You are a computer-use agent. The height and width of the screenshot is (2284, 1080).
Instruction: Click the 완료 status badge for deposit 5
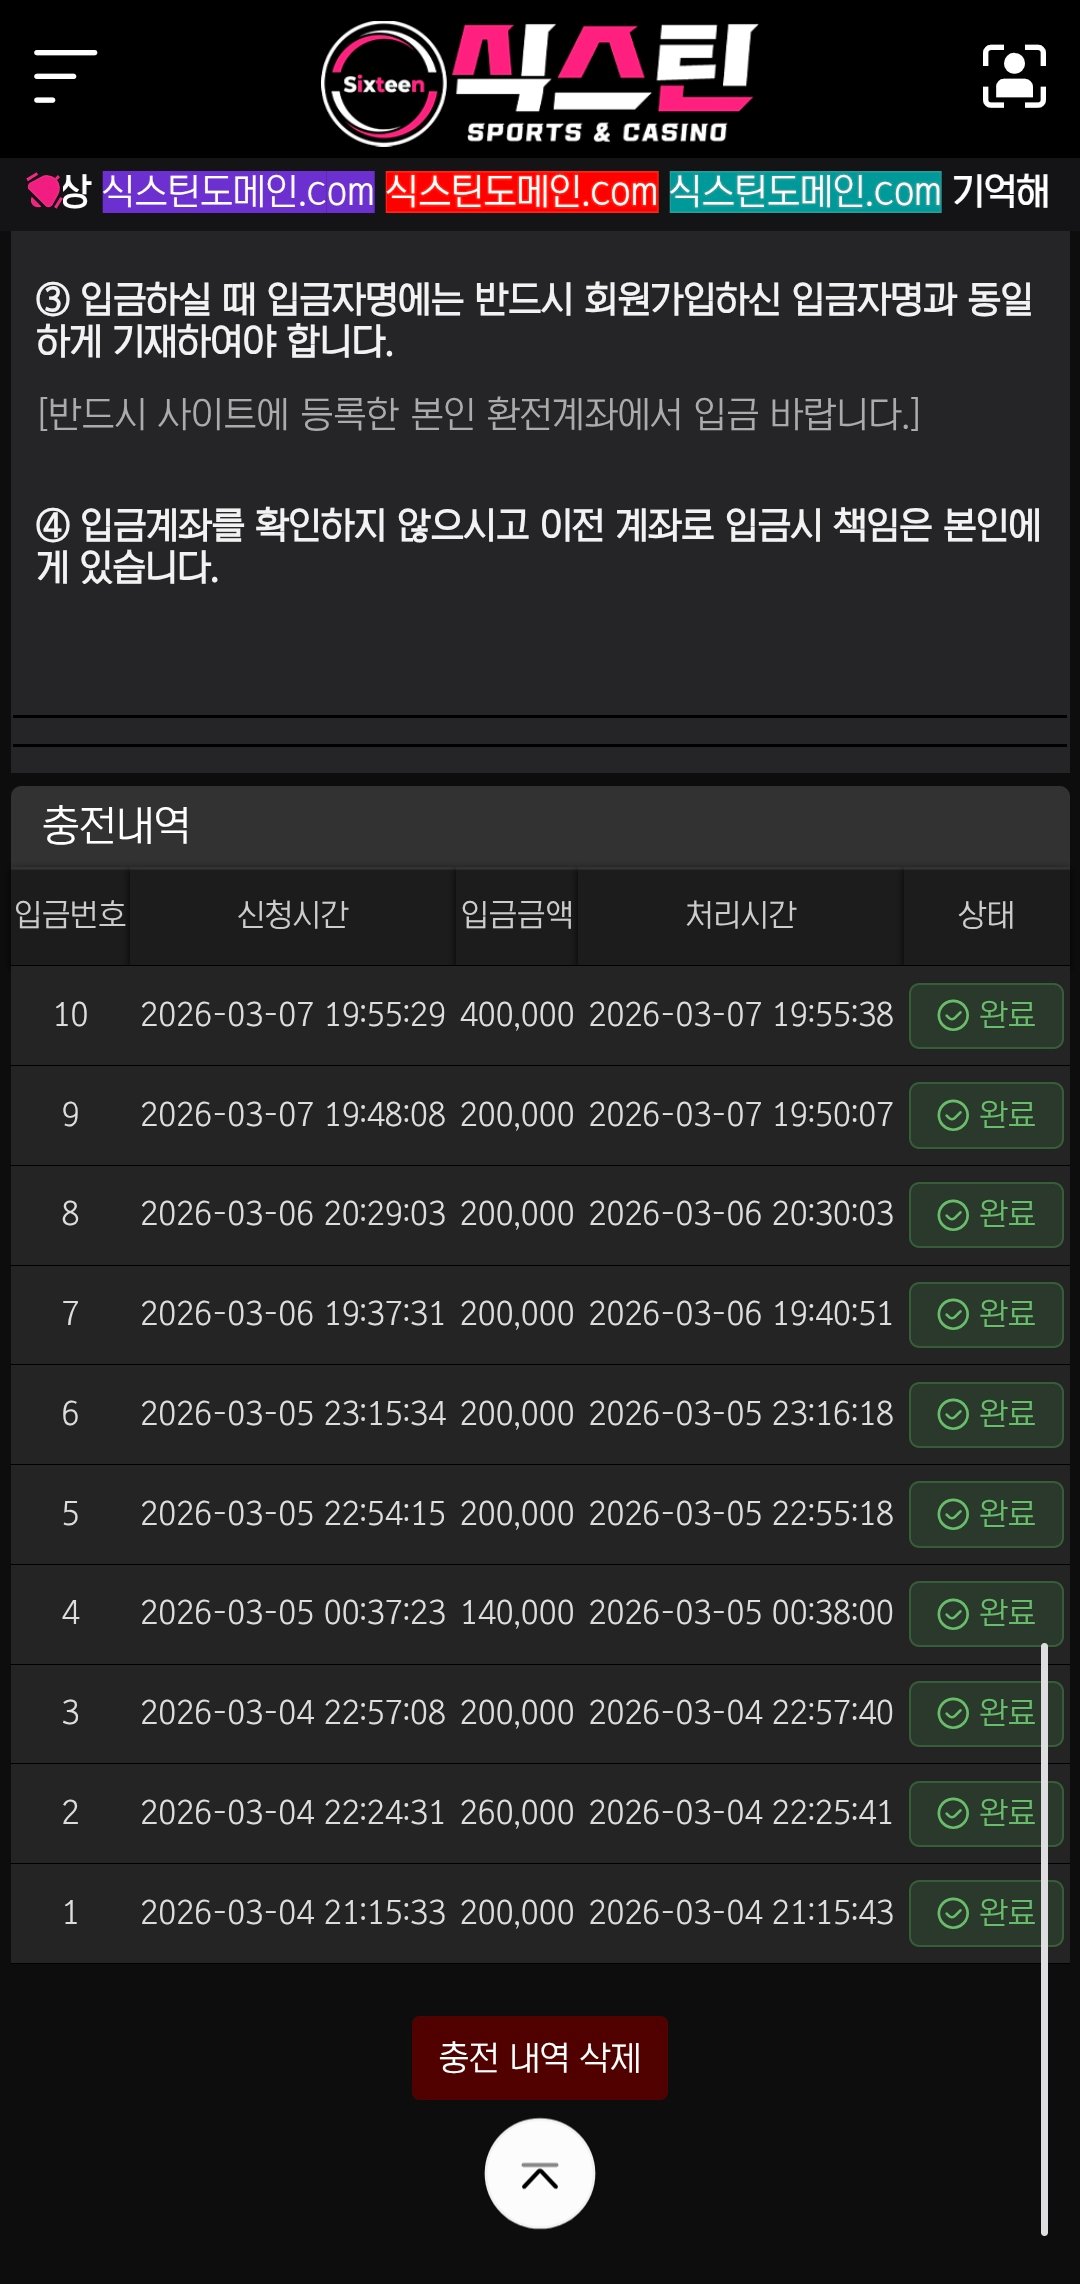(986, 1514)
